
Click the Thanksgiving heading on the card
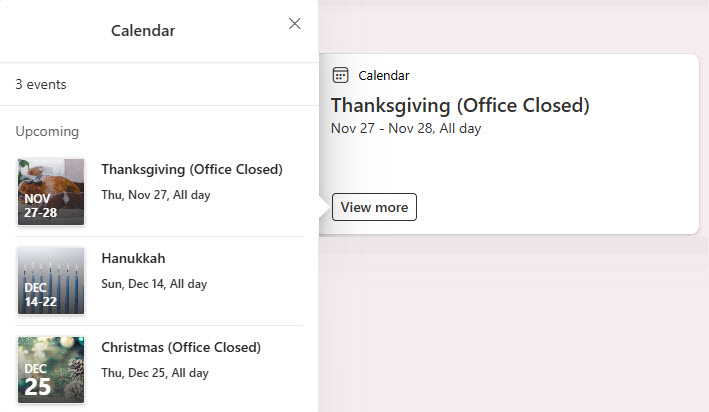click(x=460, y=105)
